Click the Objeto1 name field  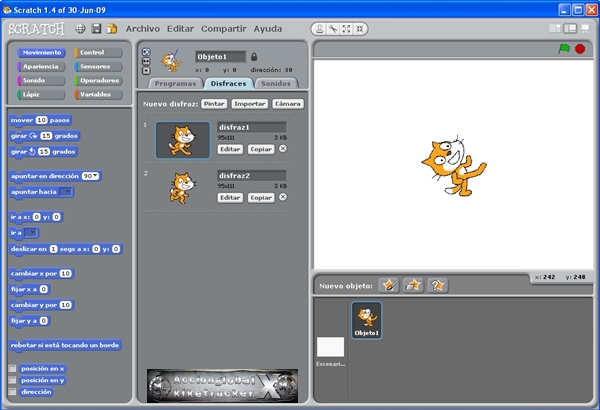point(220,57)
